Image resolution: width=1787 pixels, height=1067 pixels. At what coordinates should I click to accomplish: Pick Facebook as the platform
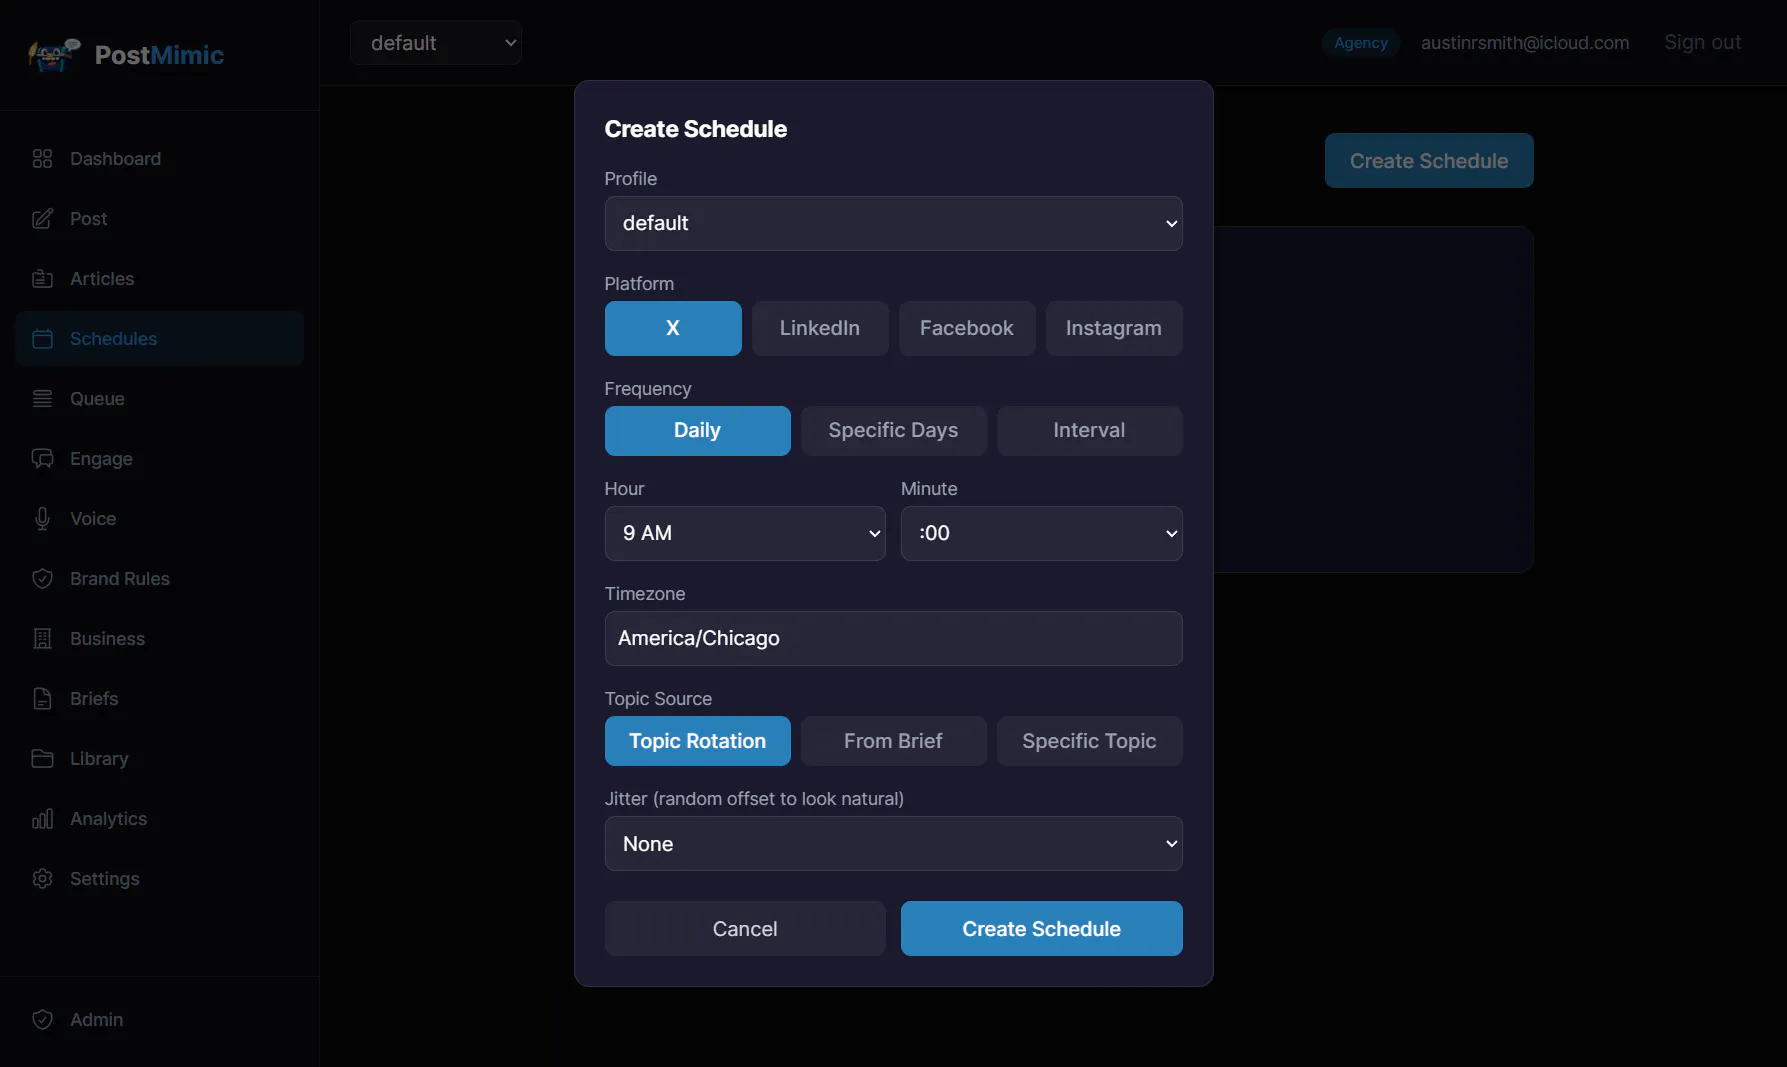(x=967, y=328)
